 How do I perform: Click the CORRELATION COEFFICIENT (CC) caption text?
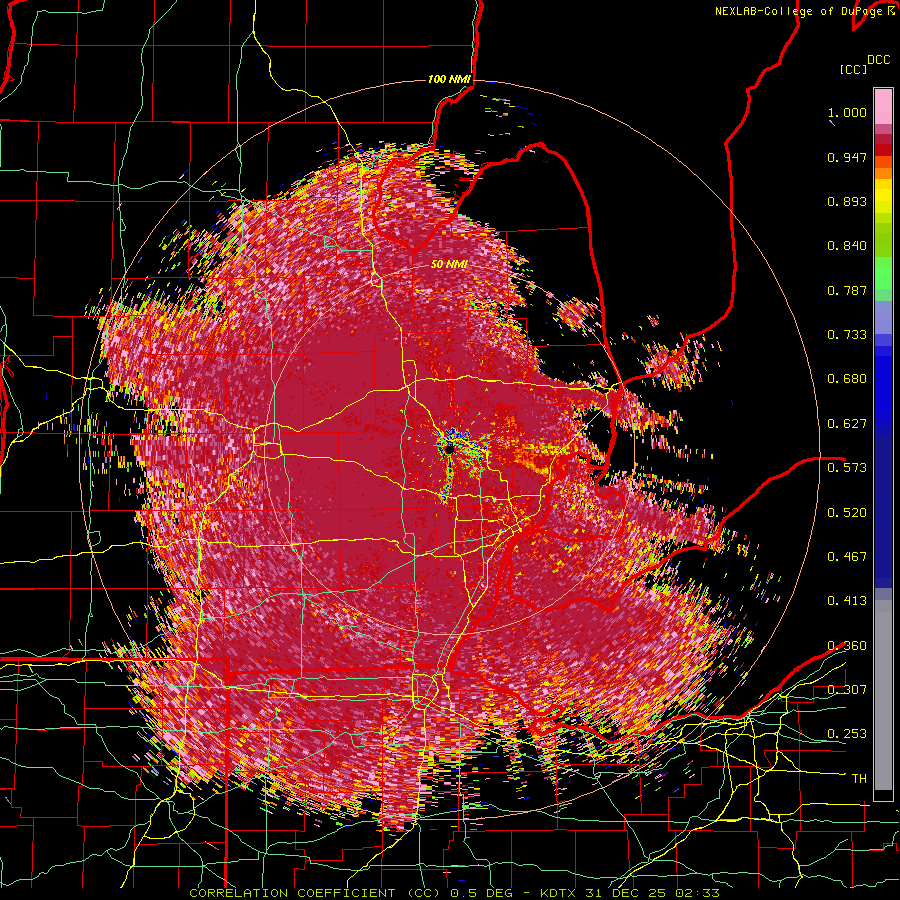point(315,893)
